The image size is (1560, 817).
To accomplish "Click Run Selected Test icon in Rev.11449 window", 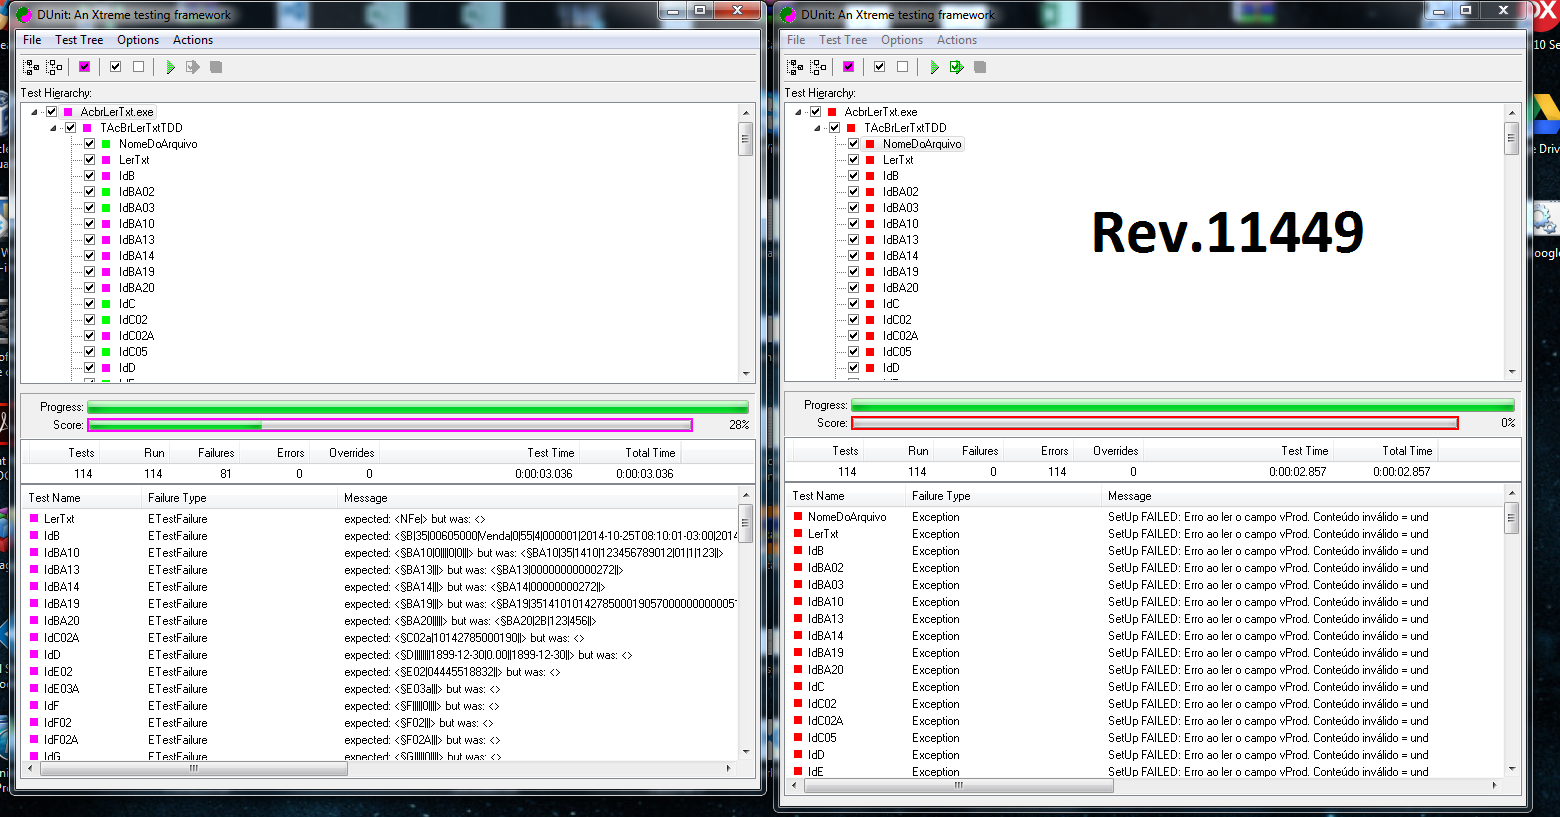I will pos(957,67).
